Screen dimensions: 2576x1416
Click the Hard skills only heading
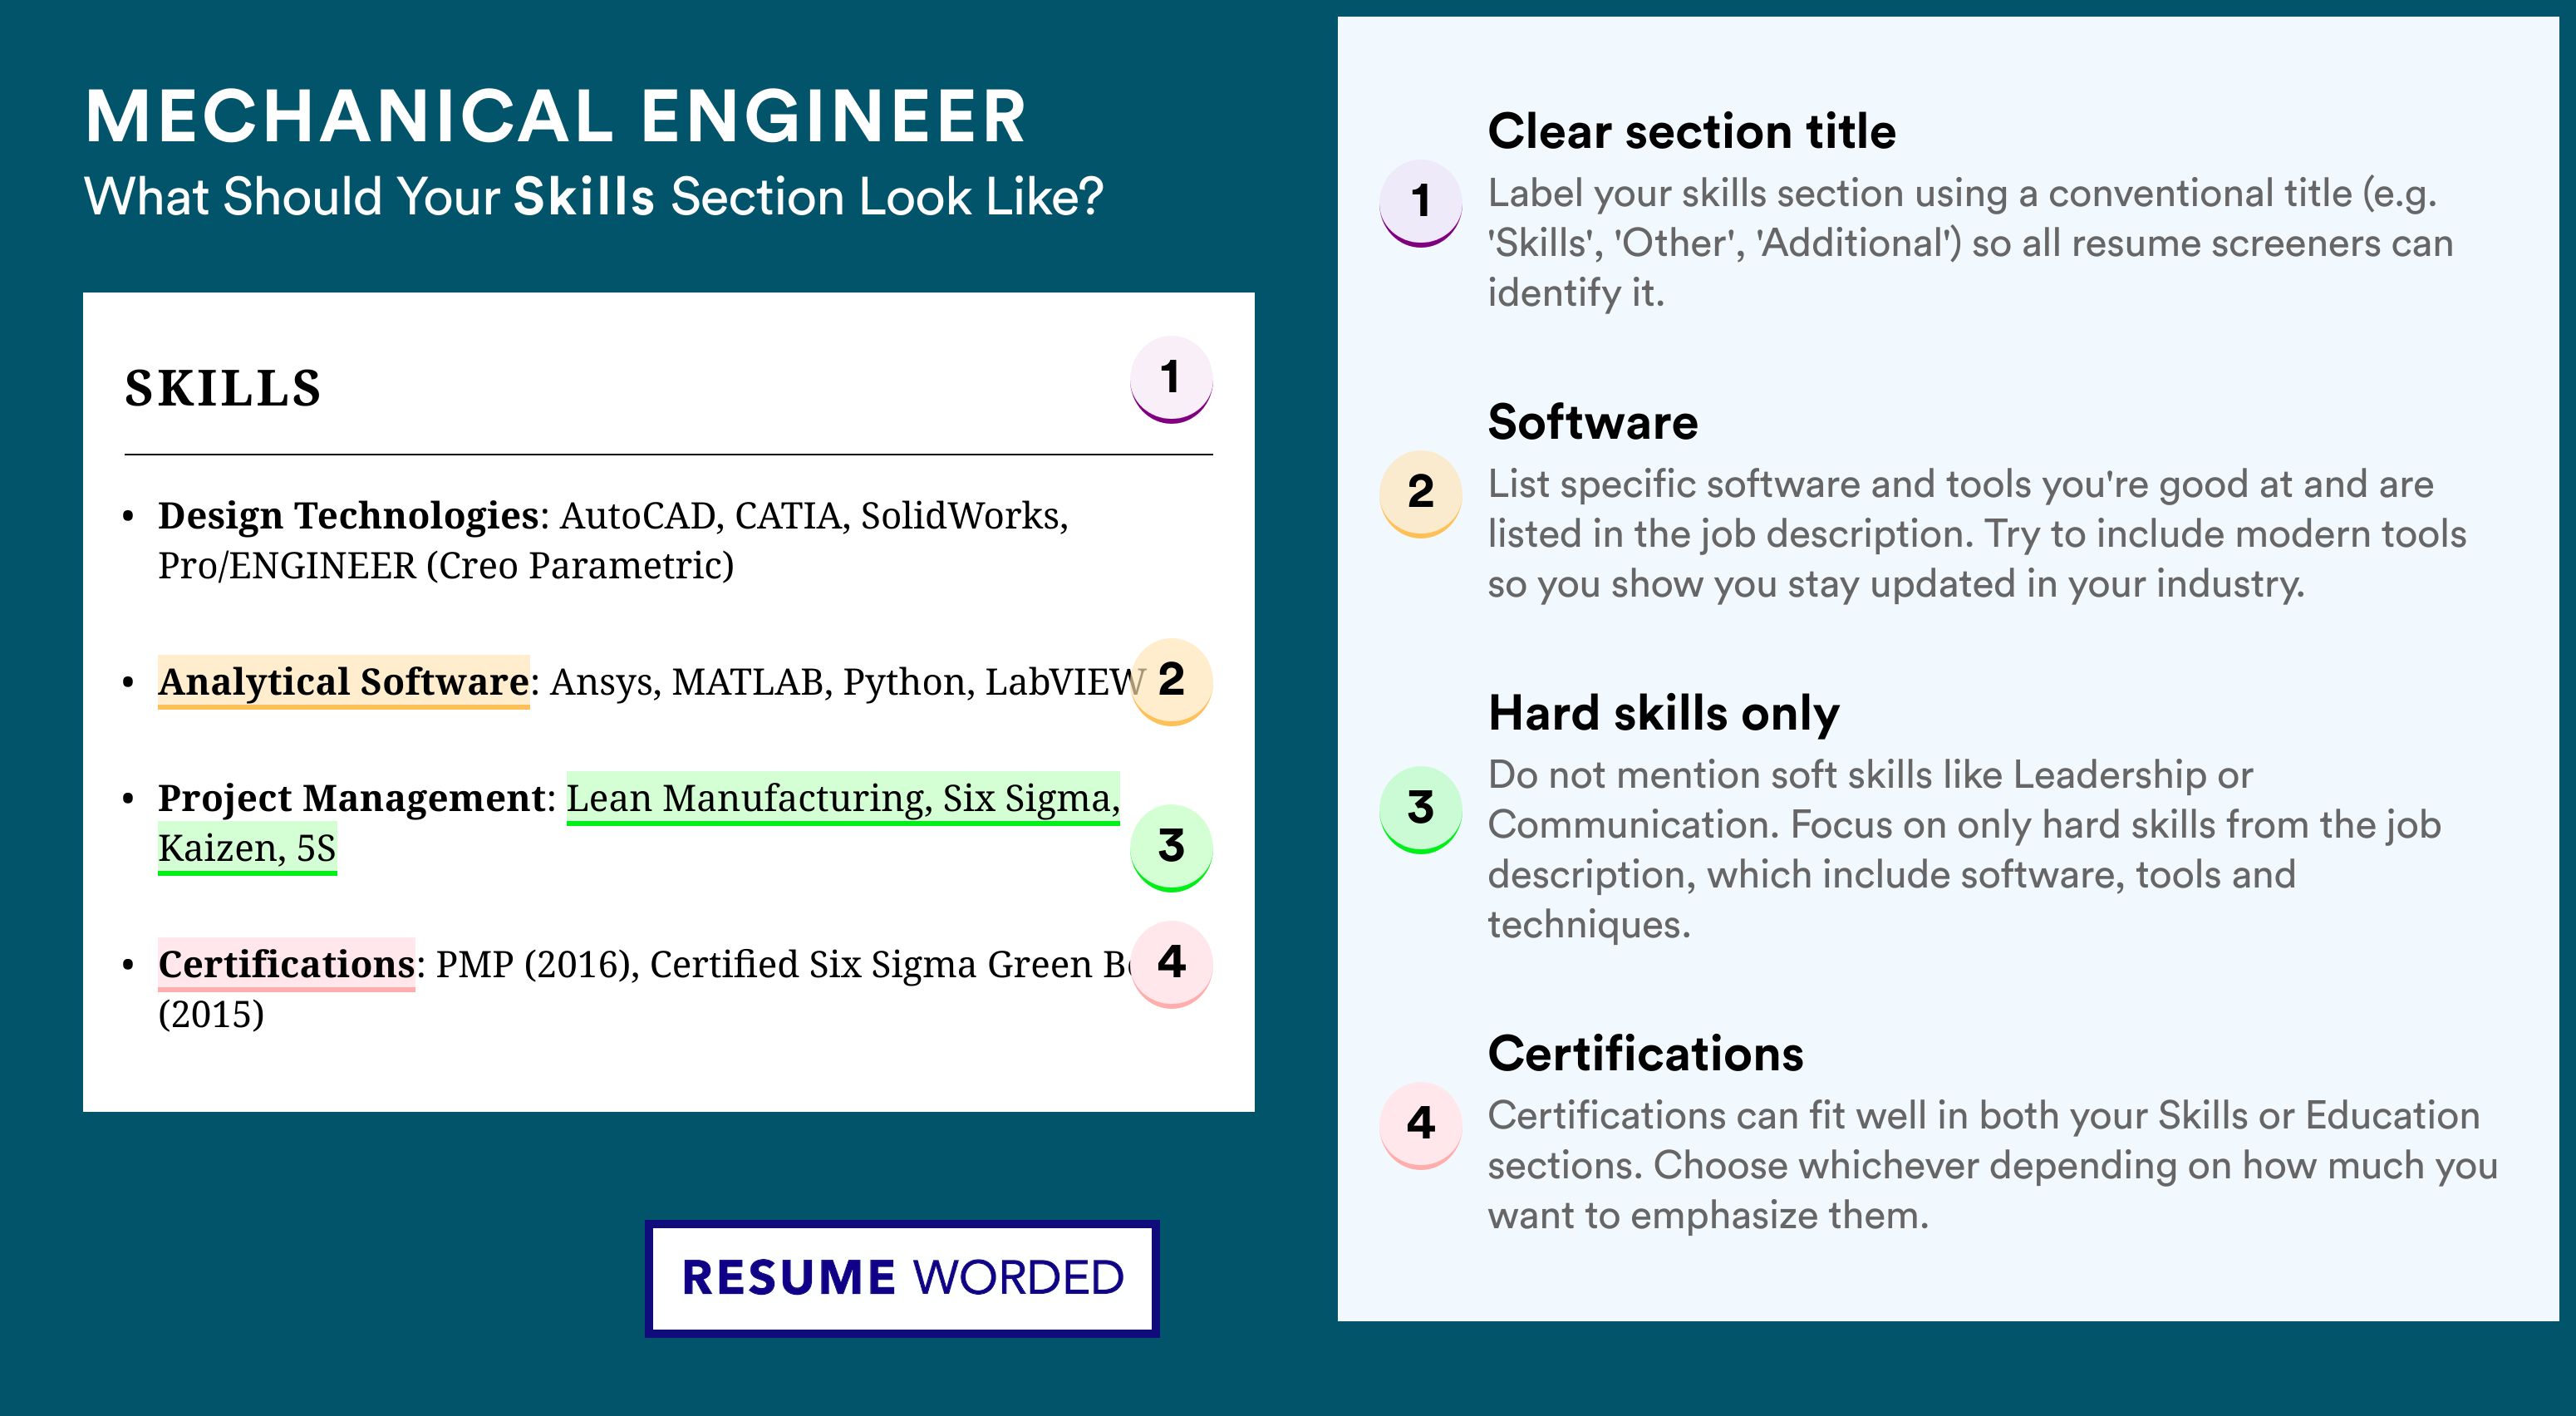[x=1663, y=714]
